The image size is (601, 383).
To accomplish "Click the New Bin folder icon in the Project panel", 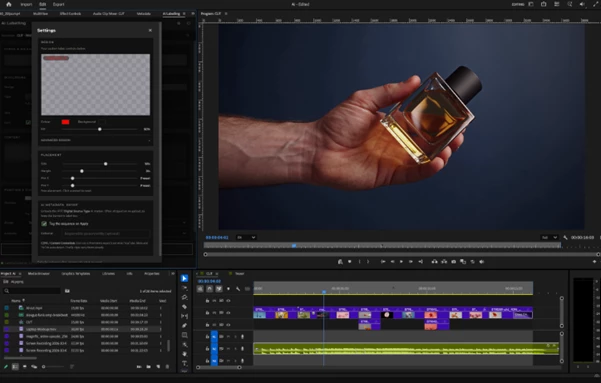I will 148,367.
